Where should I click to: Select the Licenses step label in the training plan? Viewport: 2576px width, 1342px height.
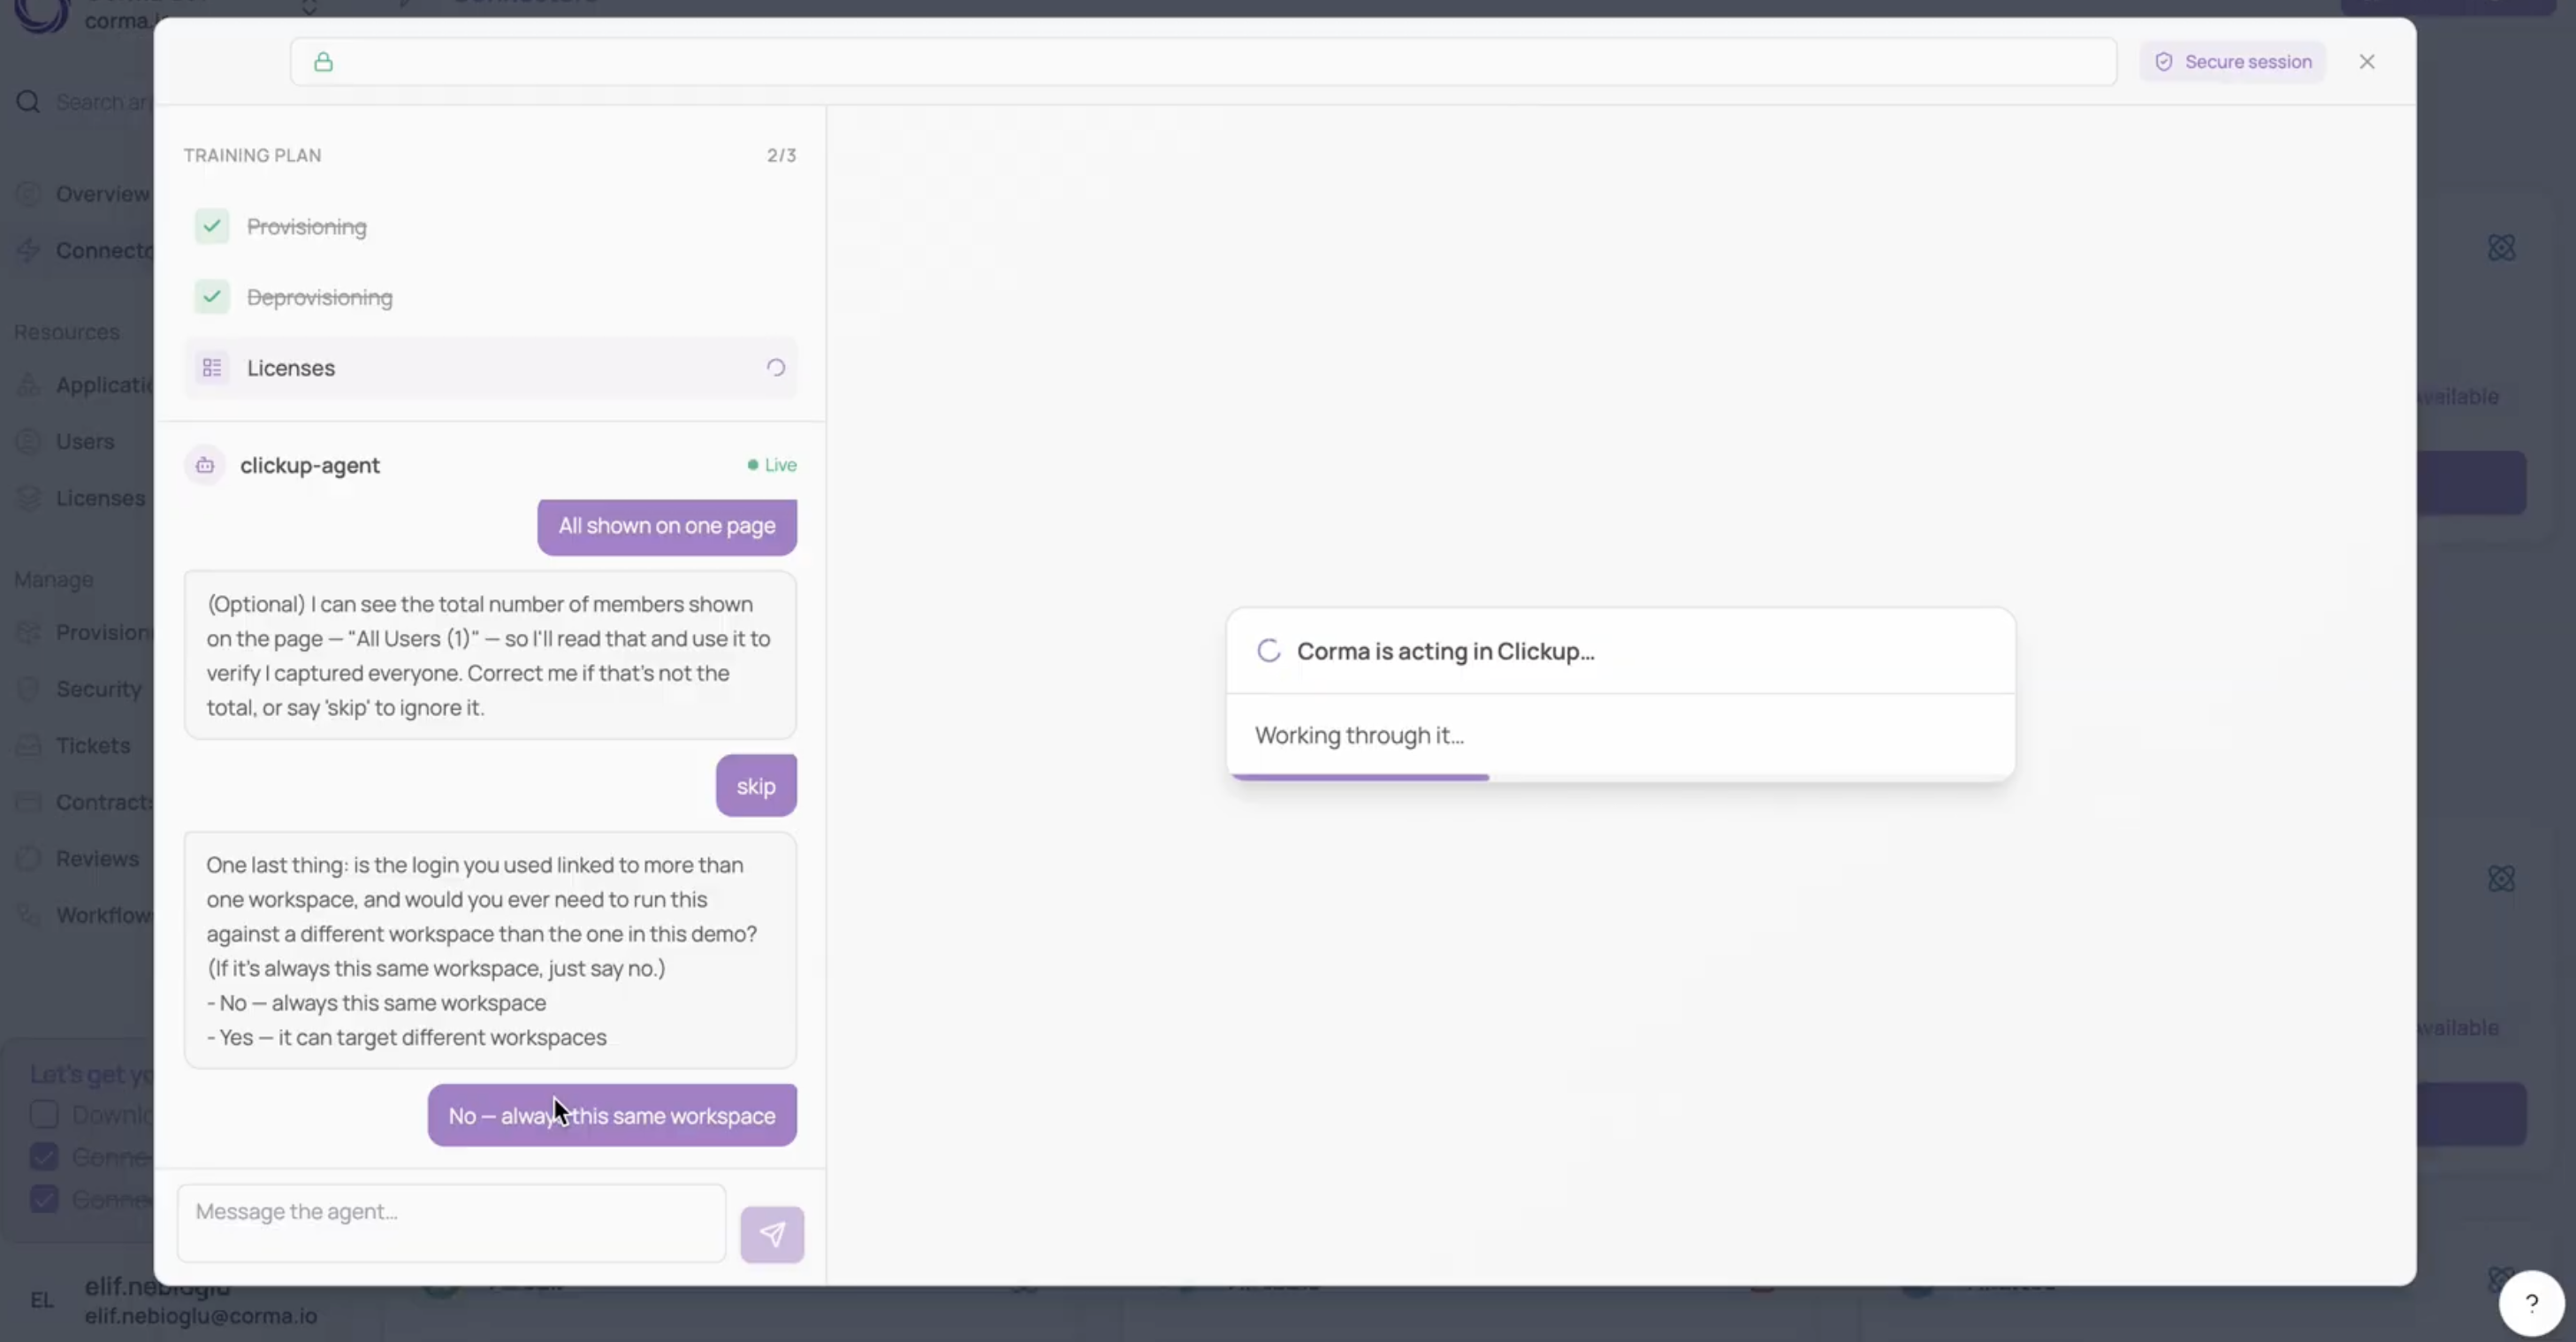click(291, 368)
